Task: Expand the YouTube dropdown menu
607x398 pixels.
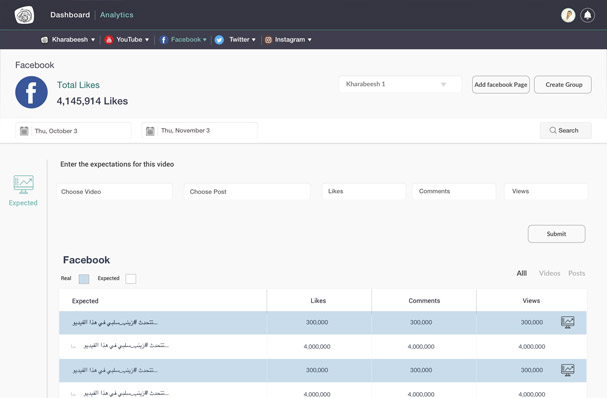Action: tap(147, 40)
